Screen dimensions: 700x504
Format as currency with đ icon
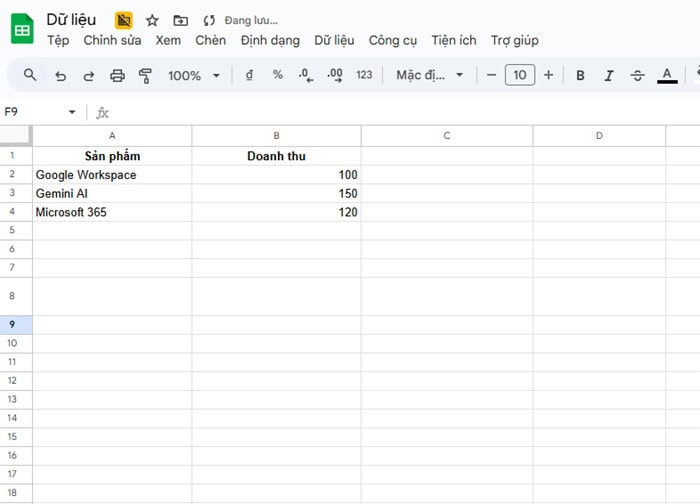[250, 75]
